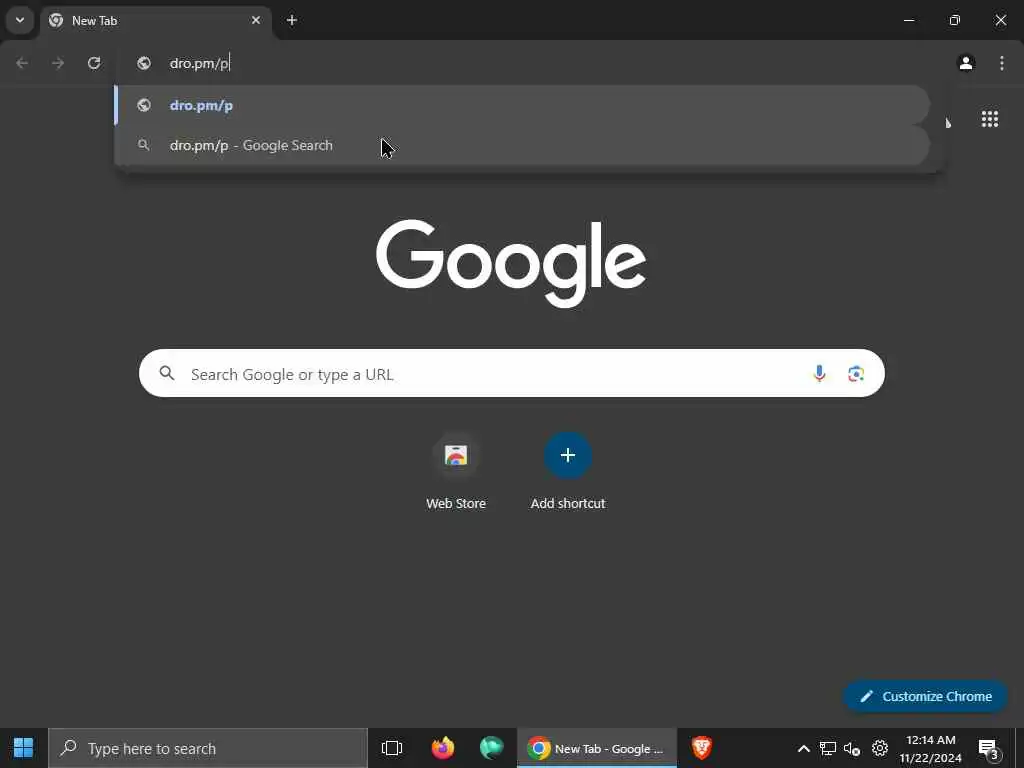Open the Windows Start menu
Screen dimensions: 1024x768
click(x=24, y=748)
